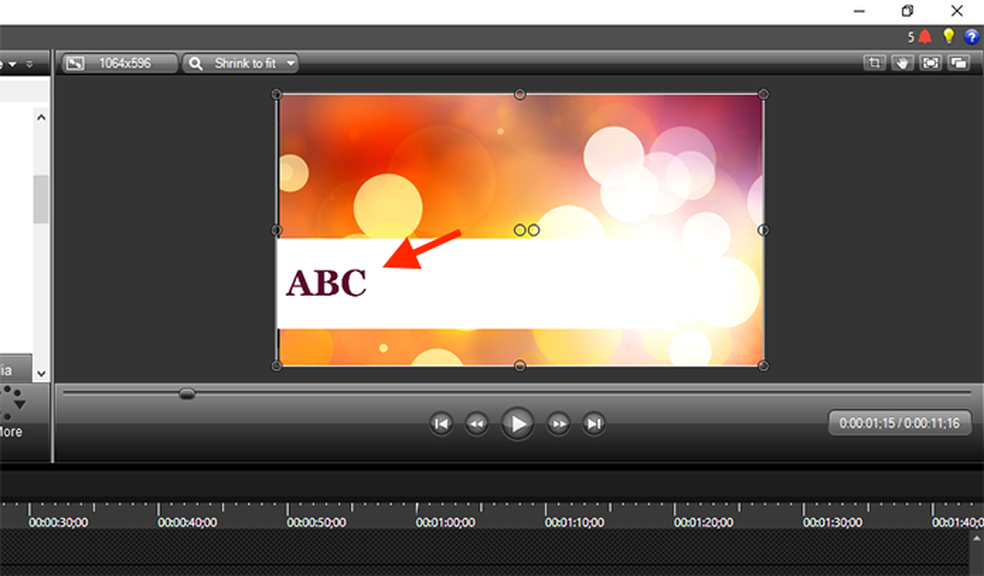984x576 pixels.
Task: Jump to next clip
Action: click(x=594, y=424)
